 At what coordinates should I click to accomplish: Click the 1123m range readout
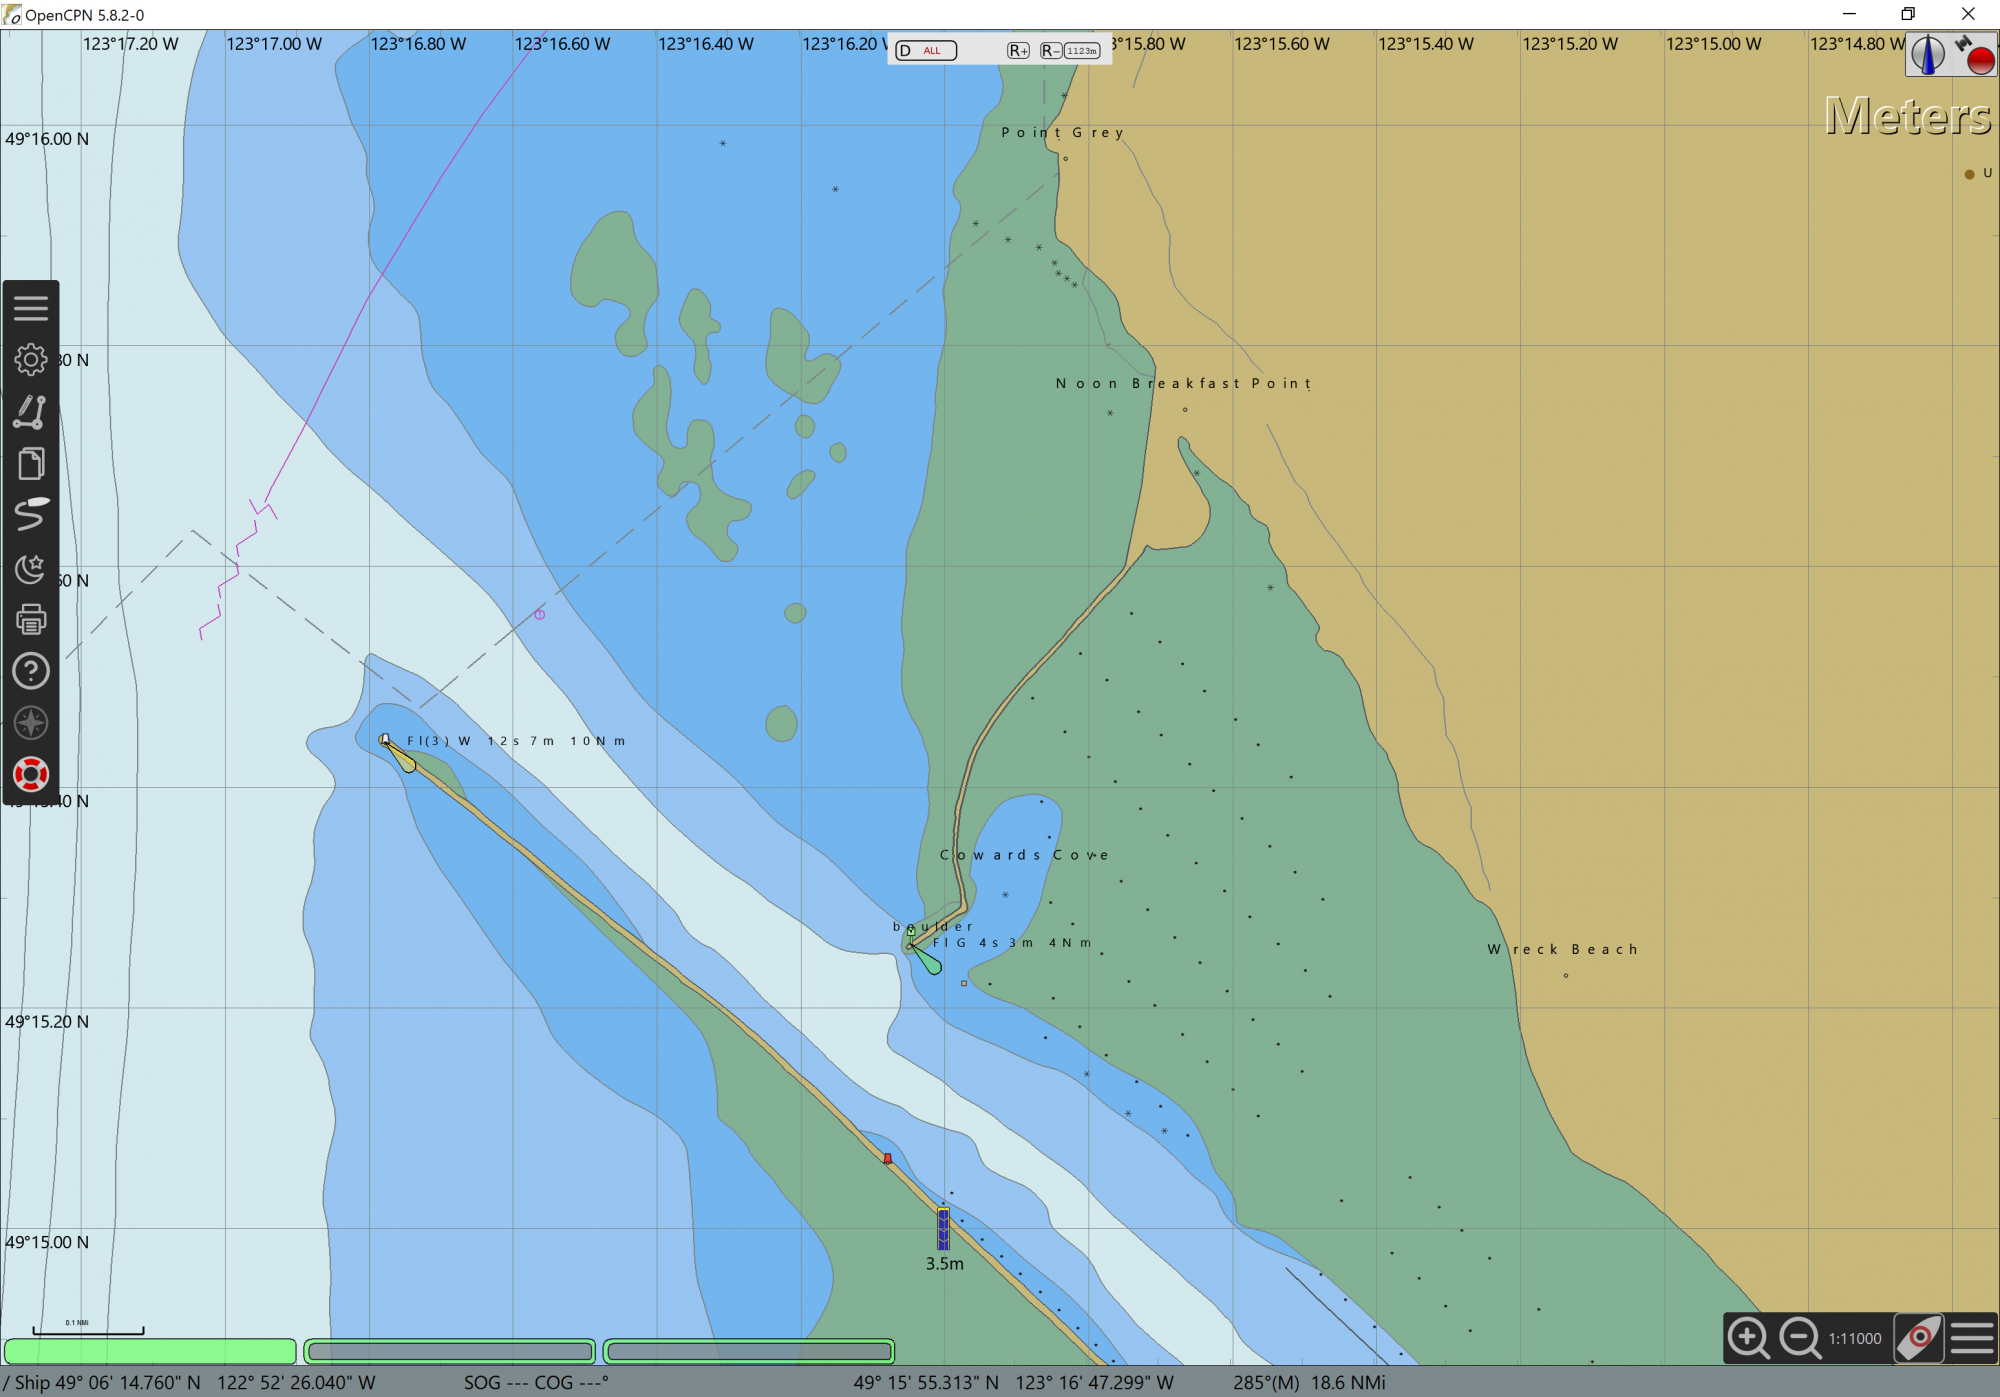(1082, 51)
